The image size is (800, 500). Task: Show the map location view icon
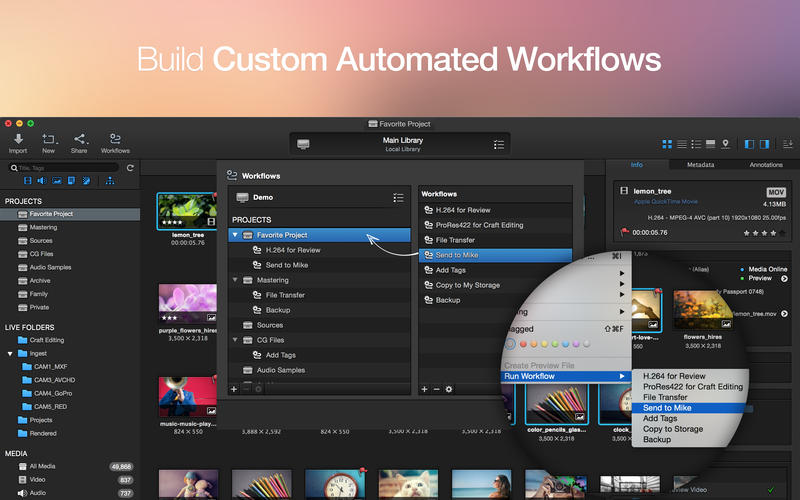click(725, 145)
